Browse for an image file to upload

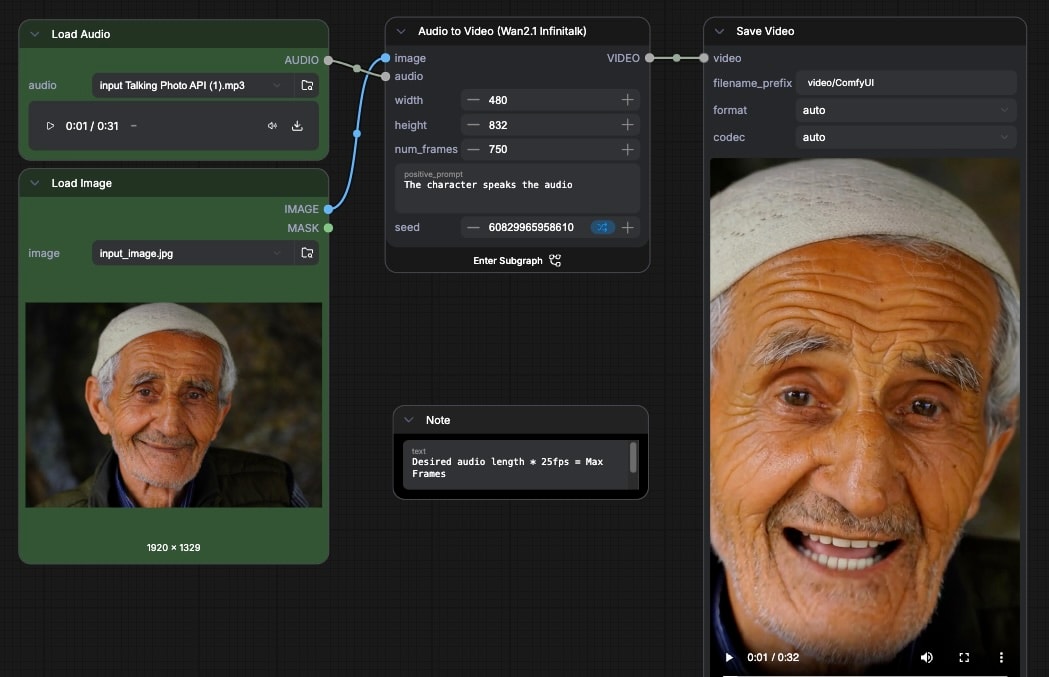[x=307, y=254]
